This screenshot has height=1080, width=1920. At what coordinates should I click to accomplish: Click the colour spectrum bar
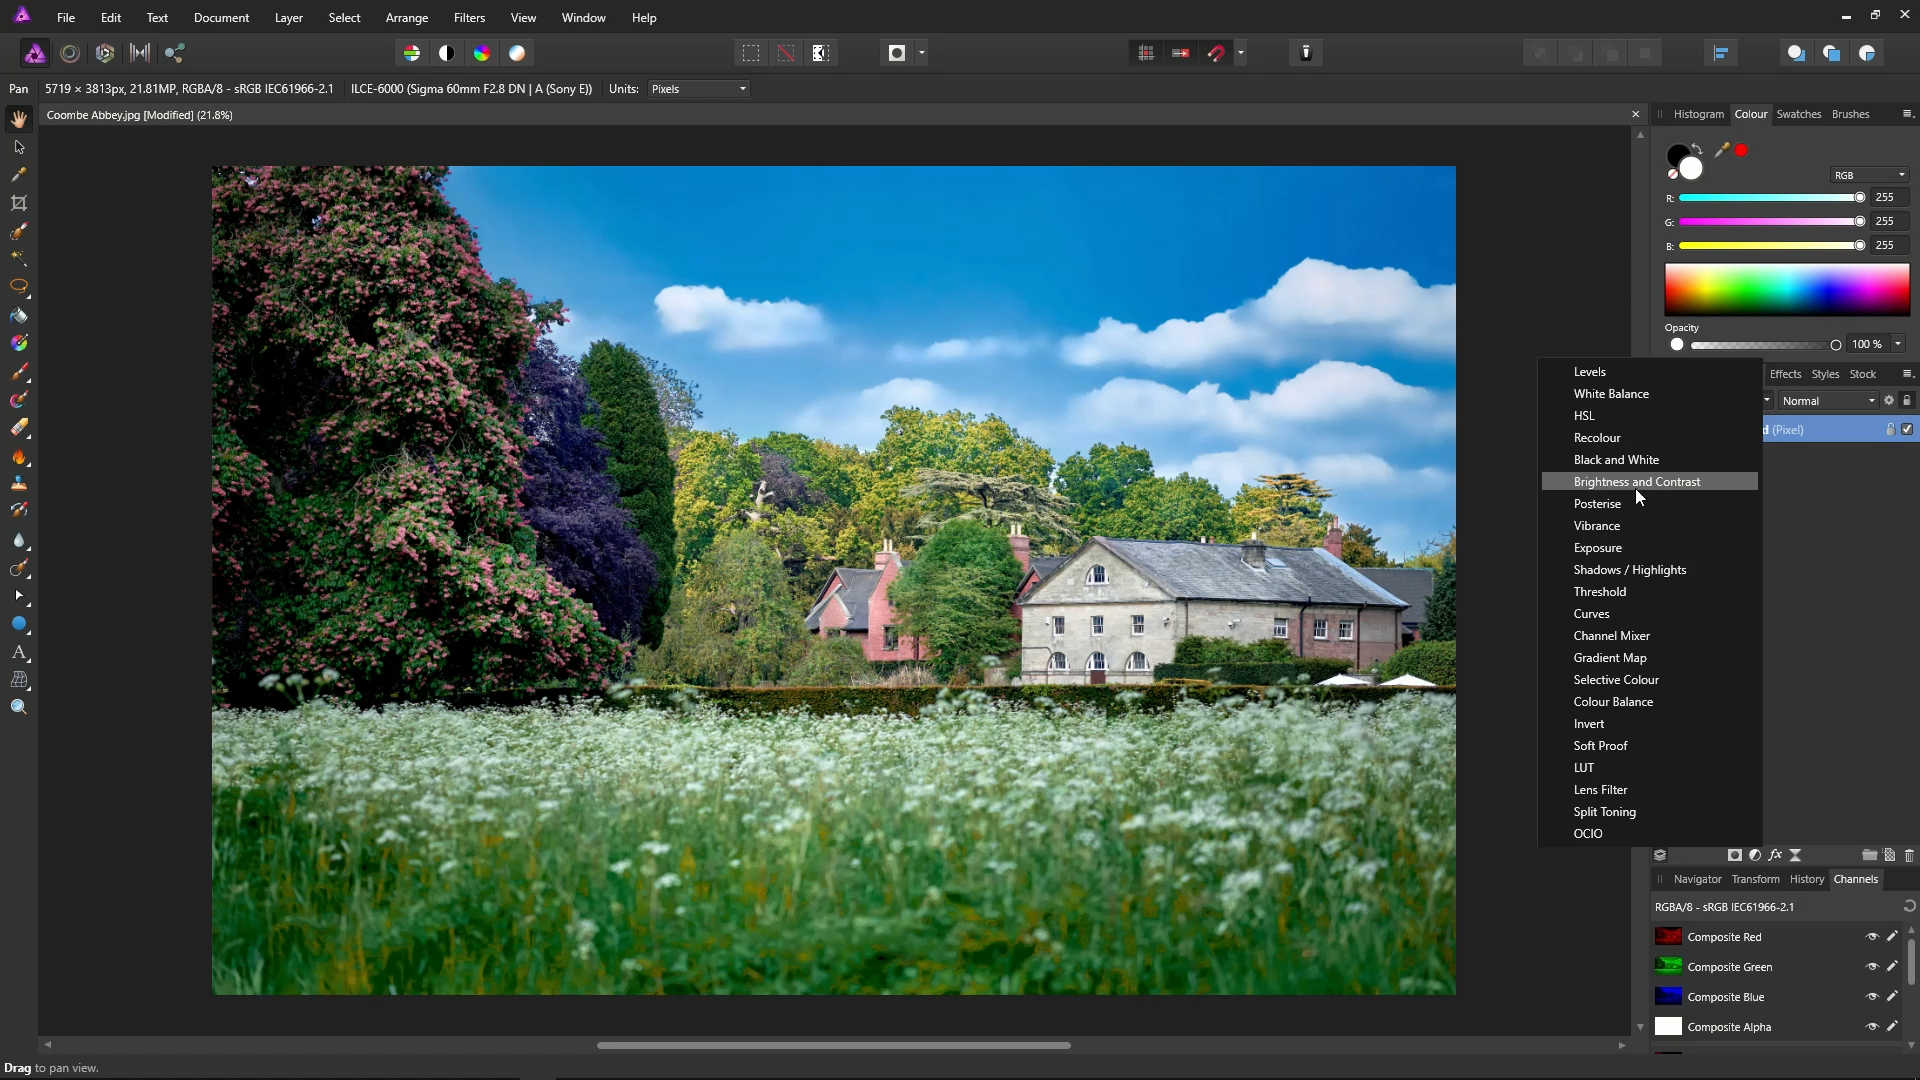click(x=1786, y=290)
